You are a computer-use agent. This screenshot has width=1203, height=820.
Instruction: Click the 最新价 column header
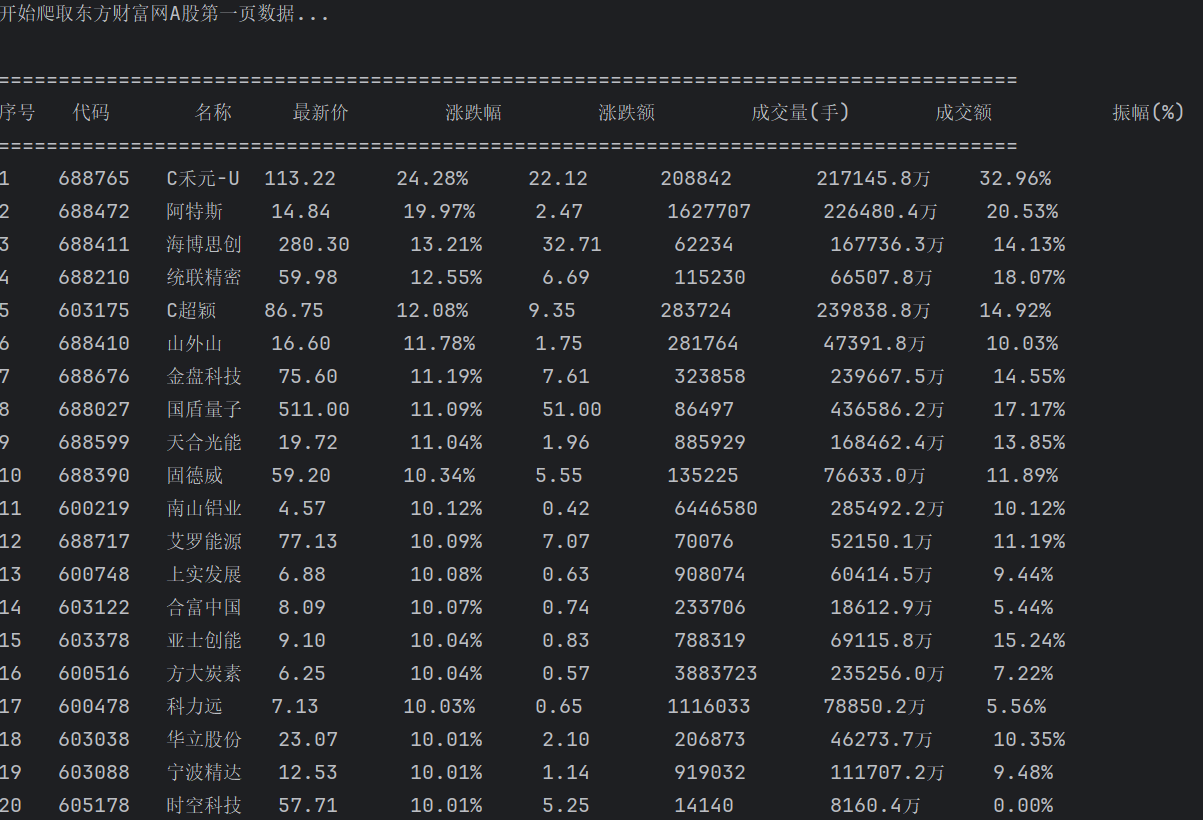[320, 113]
